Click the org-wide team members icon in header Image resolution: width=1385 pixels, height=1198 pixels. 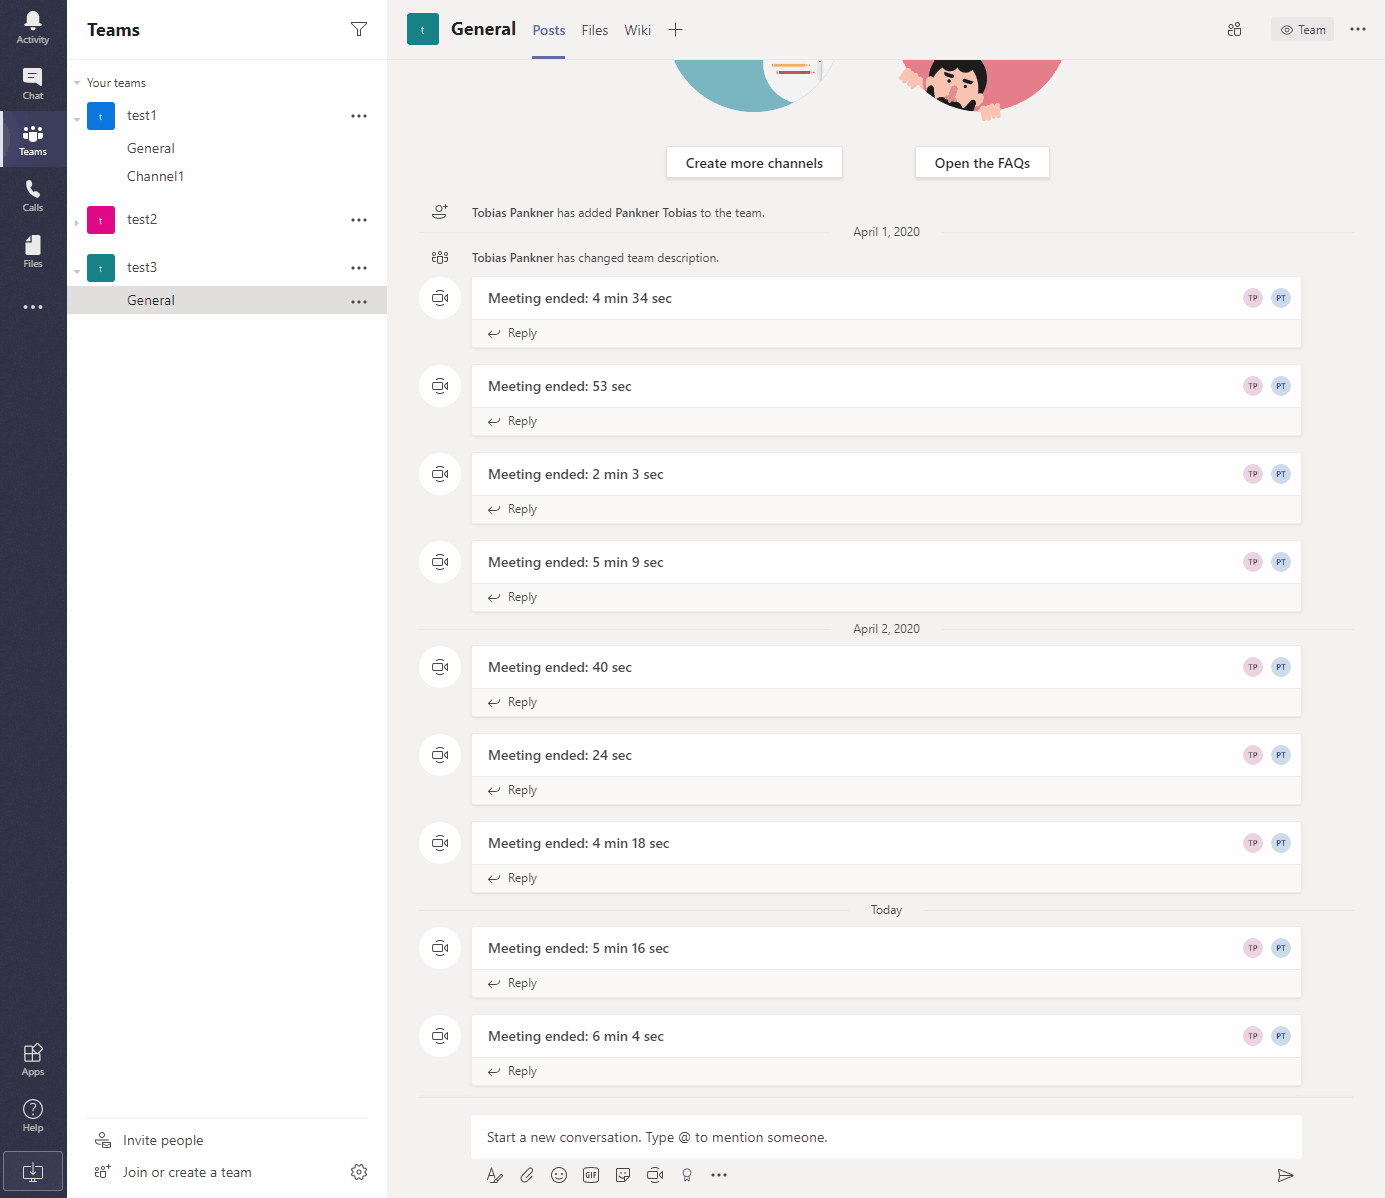click(1234, 30)
